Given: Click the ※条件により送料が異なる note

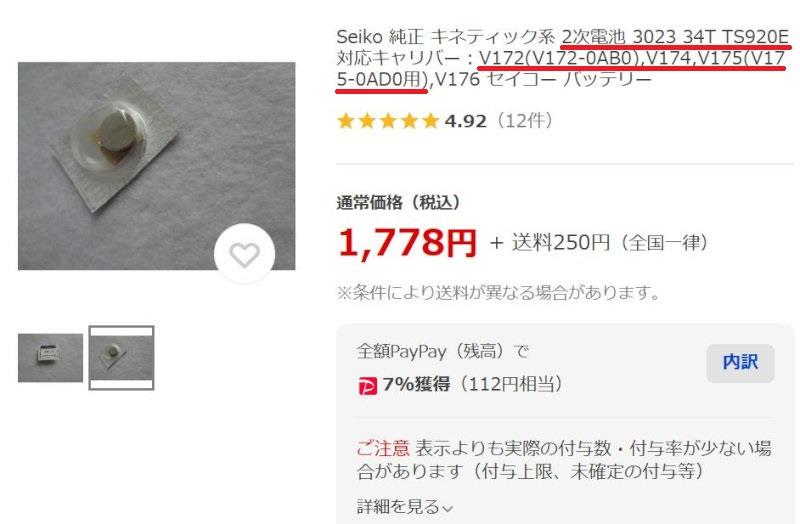Looking at the screenshot, I should [x=498, y=293].
